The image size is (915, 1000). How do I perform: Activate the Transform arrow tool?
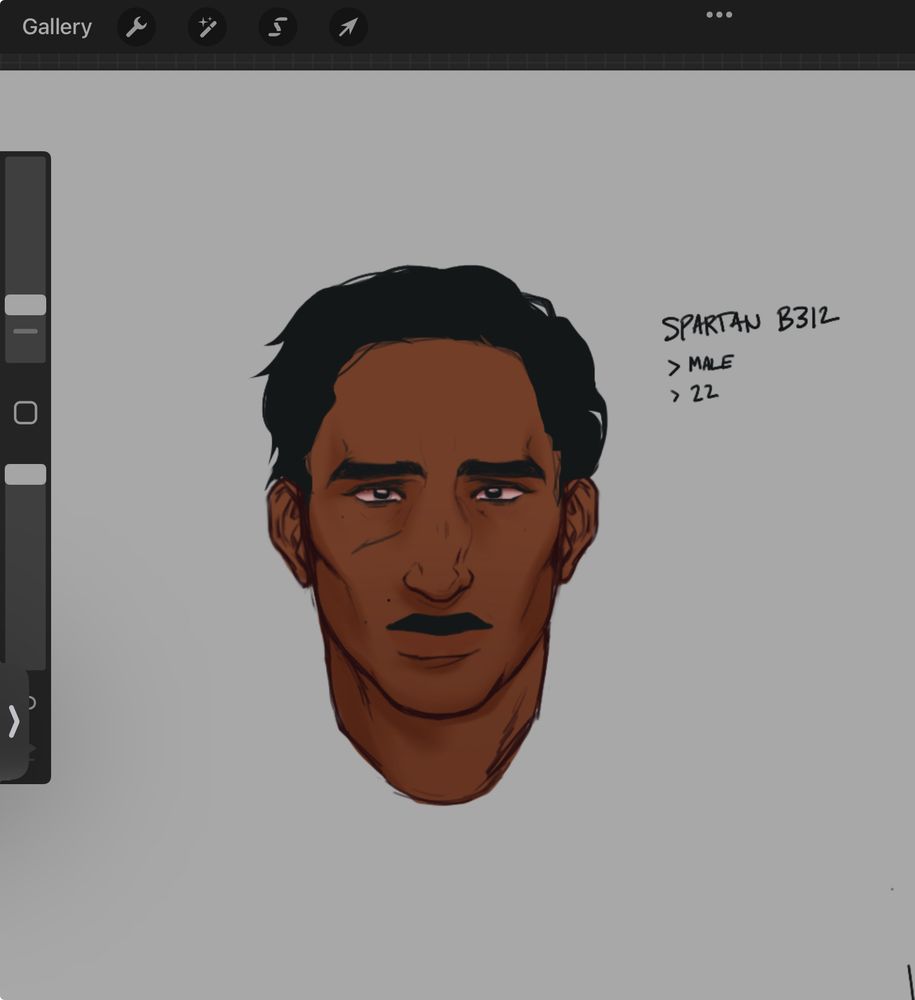(x=348, y=27)
